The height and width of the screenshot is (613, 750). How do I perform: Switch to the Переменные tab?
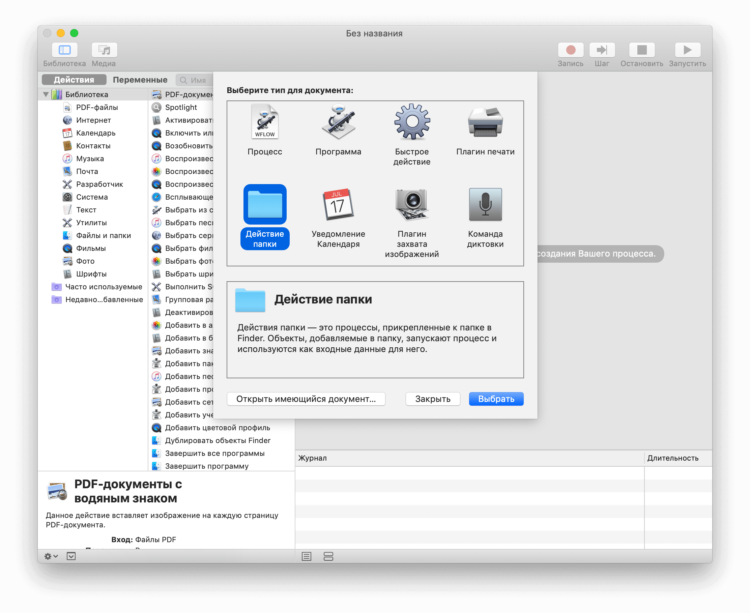point(140,79)
